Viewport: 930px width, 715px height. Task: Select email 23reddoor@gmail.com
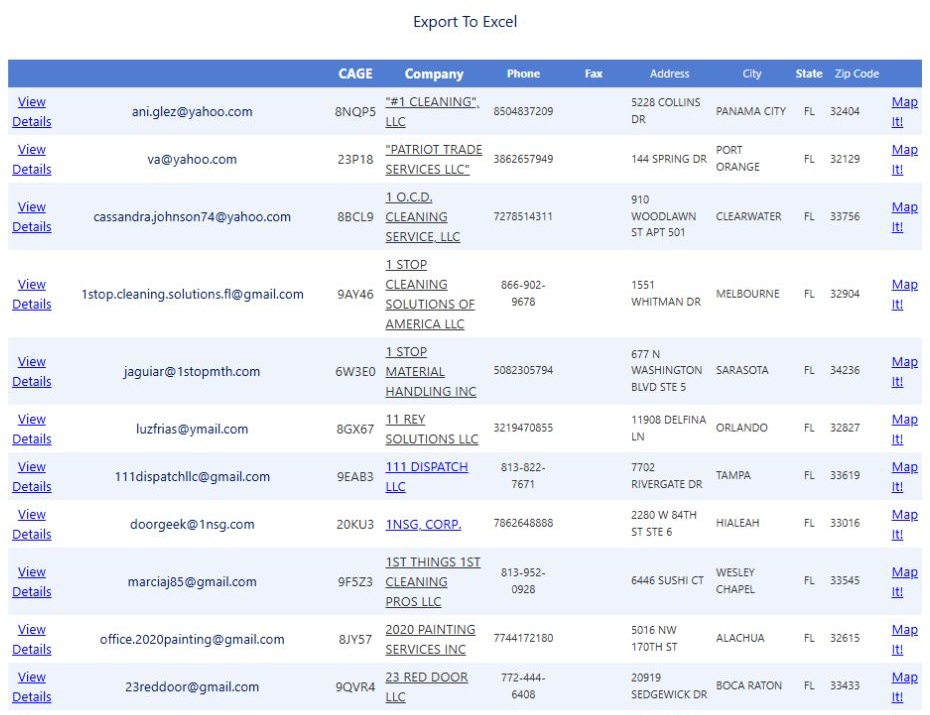click(192, 687)
